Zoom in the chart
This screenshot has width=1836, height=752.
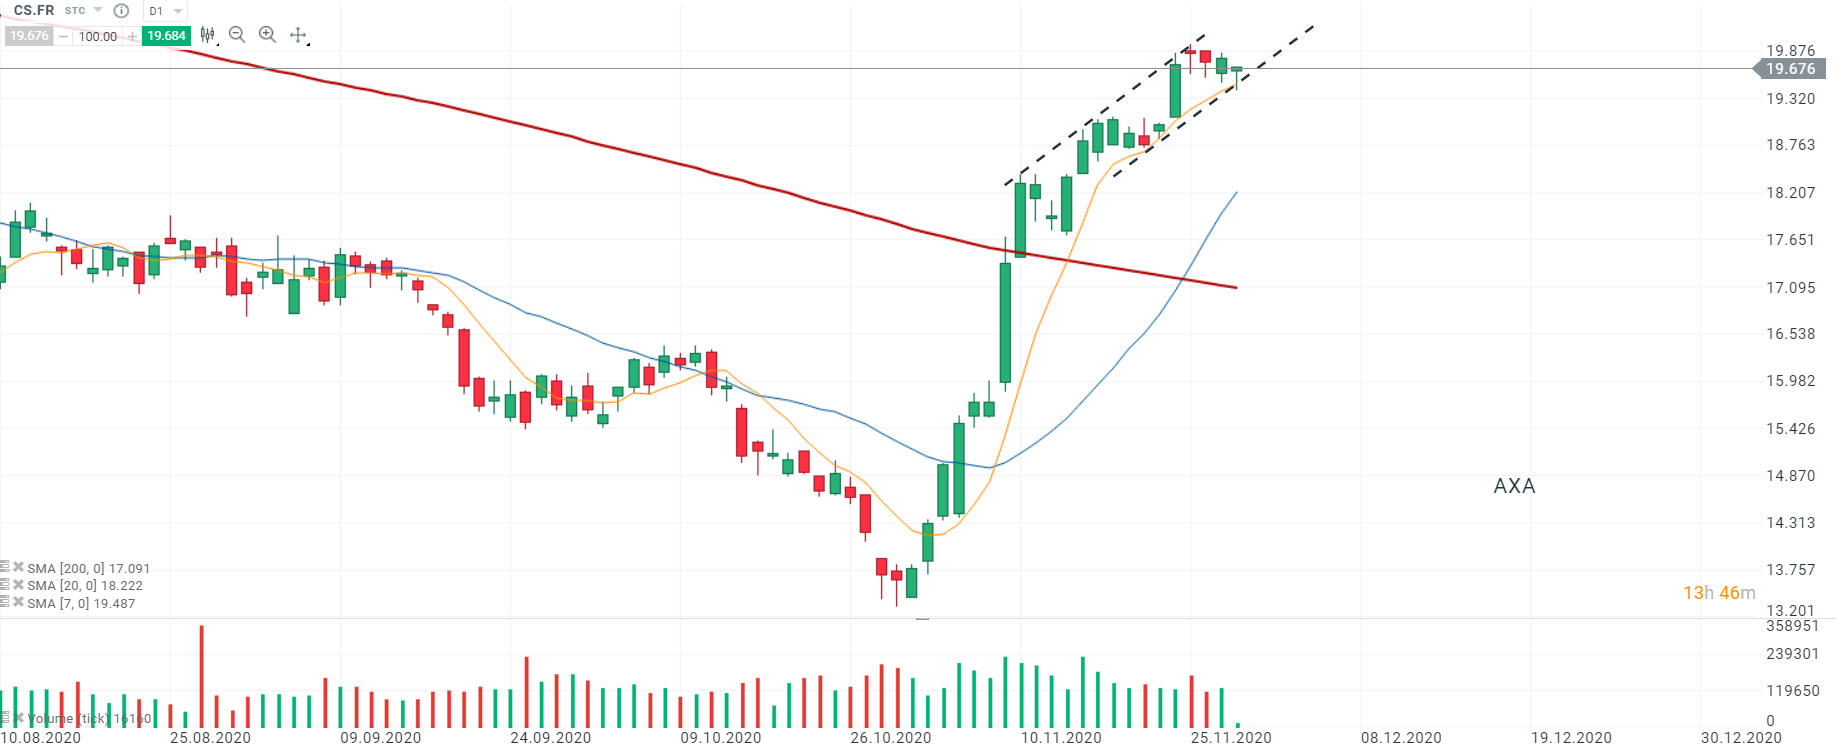[x=267, y=35]
